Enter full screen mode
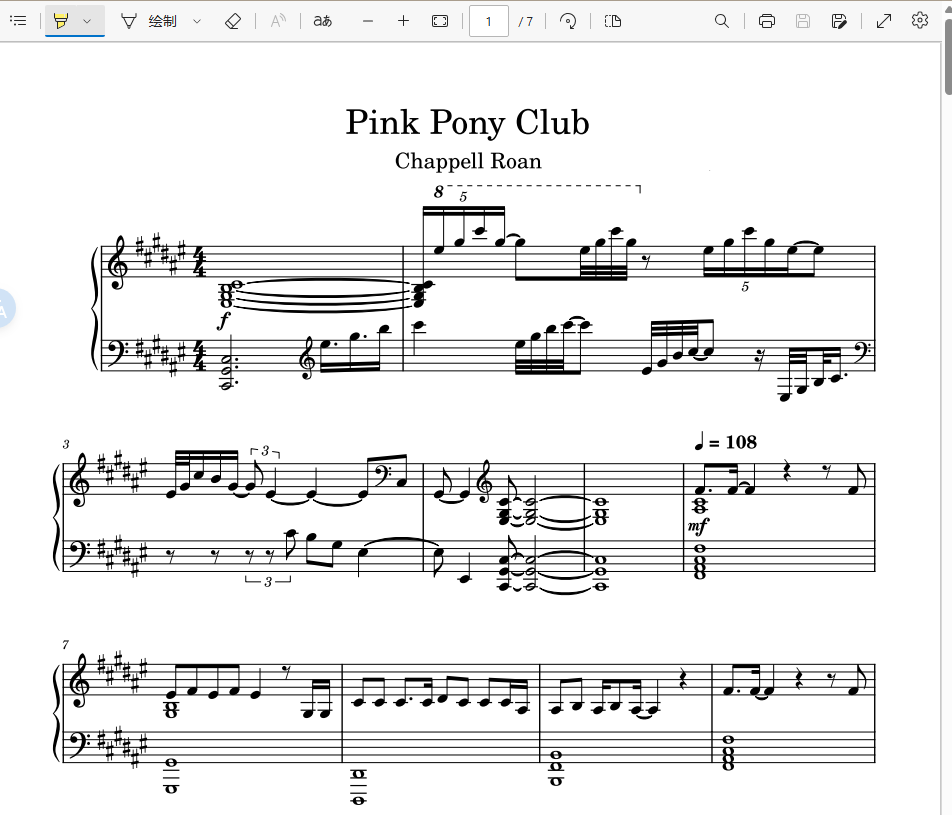The image size is (952, 815). [x=884, y=21]
